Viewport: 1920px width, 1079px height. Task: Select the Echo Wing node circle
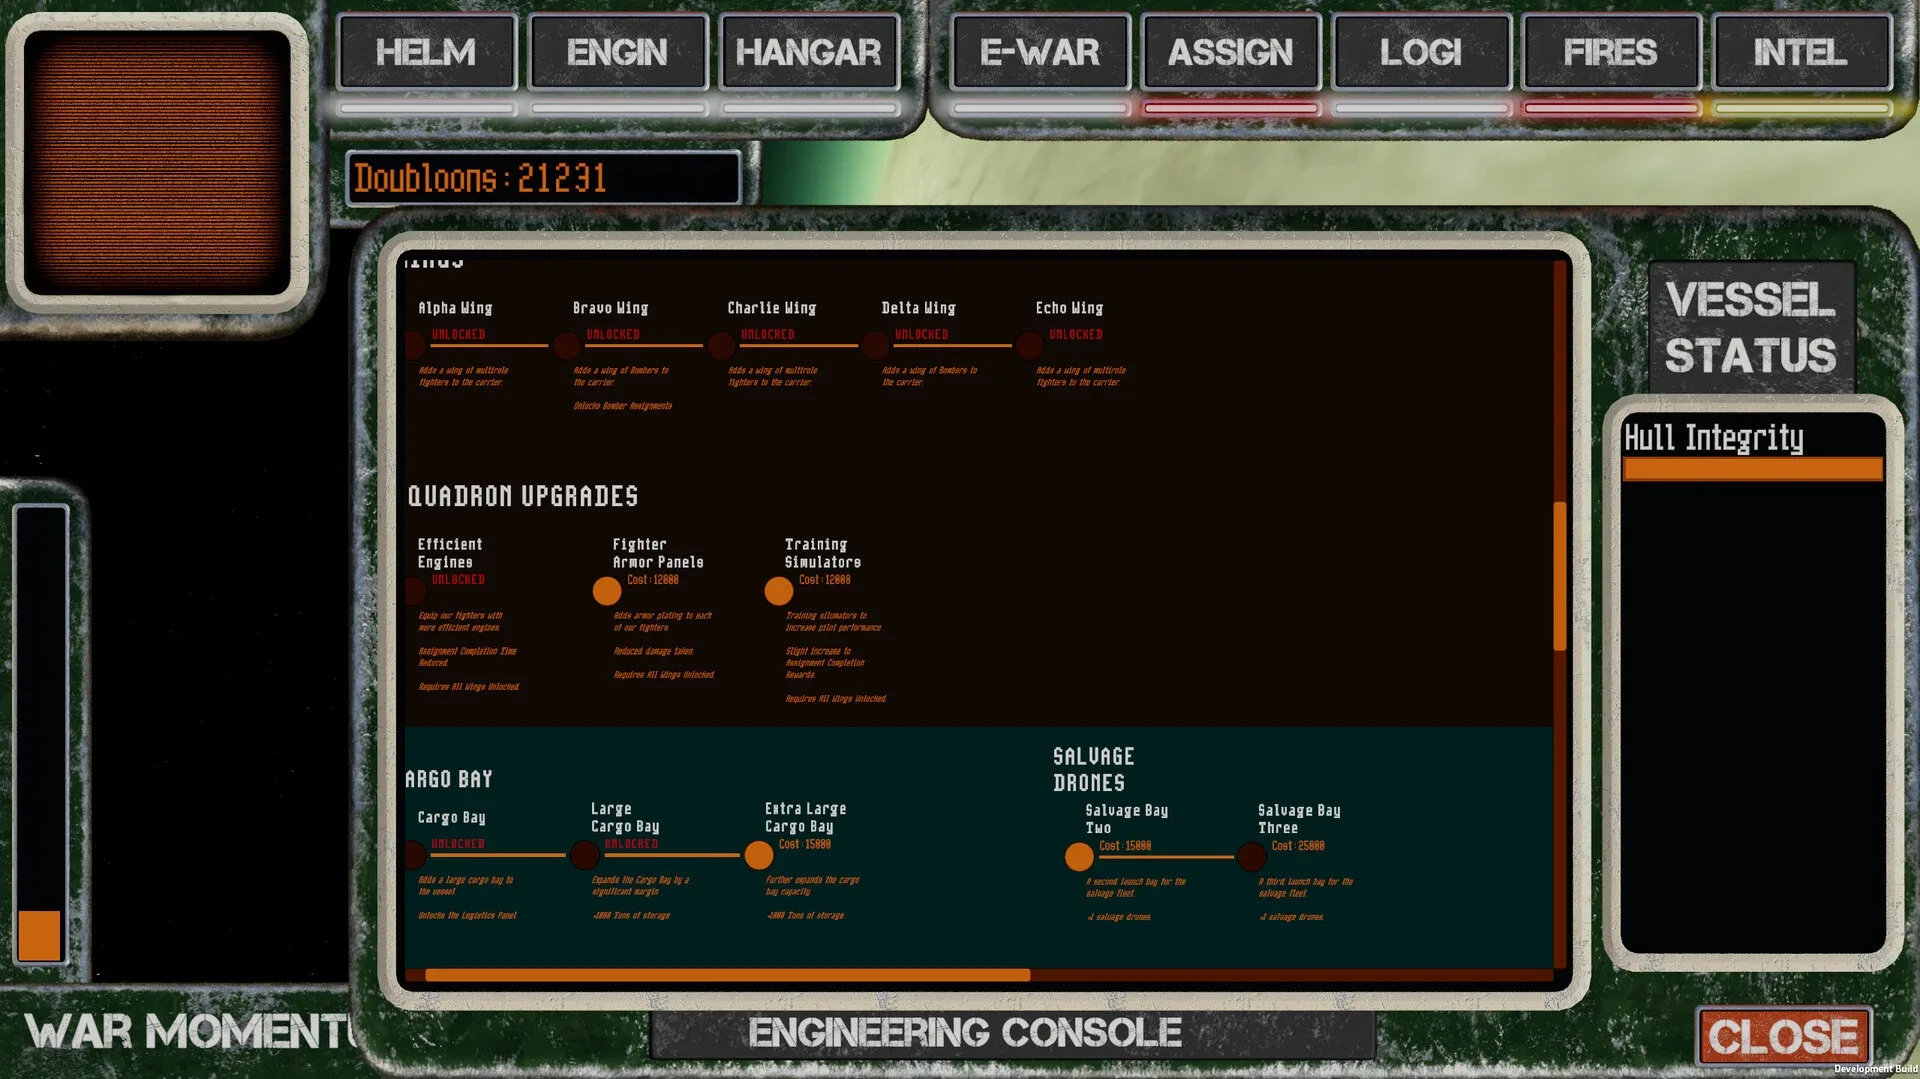[1029, 346]
